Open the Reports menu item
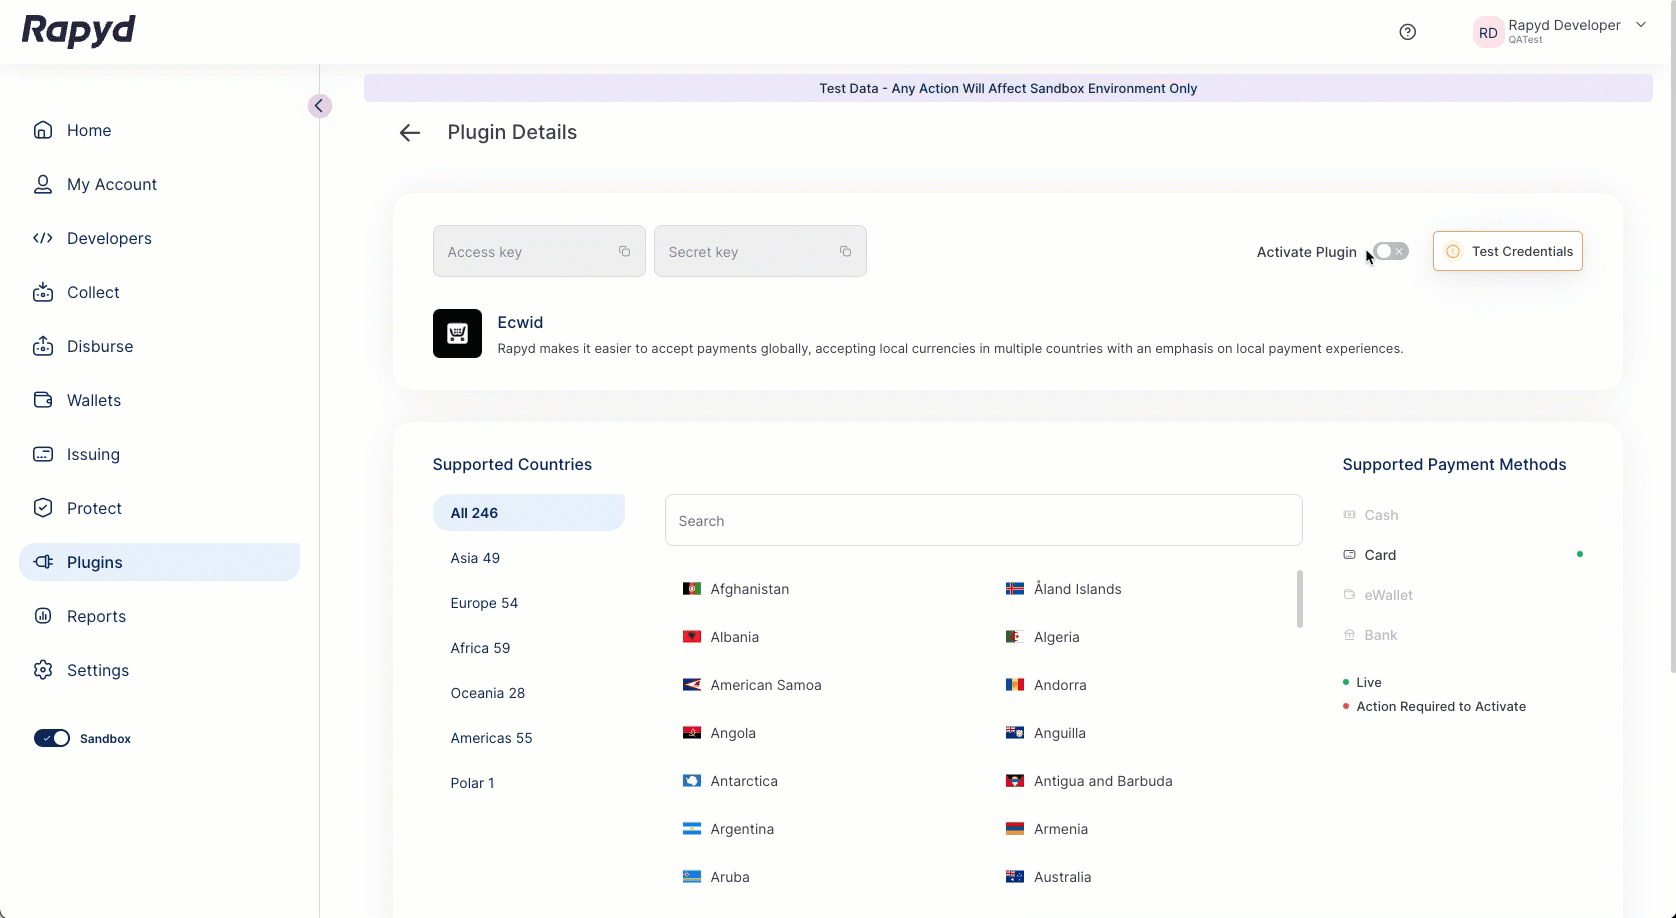Viewport: 1676px width, 918px height. coord(96,616)
